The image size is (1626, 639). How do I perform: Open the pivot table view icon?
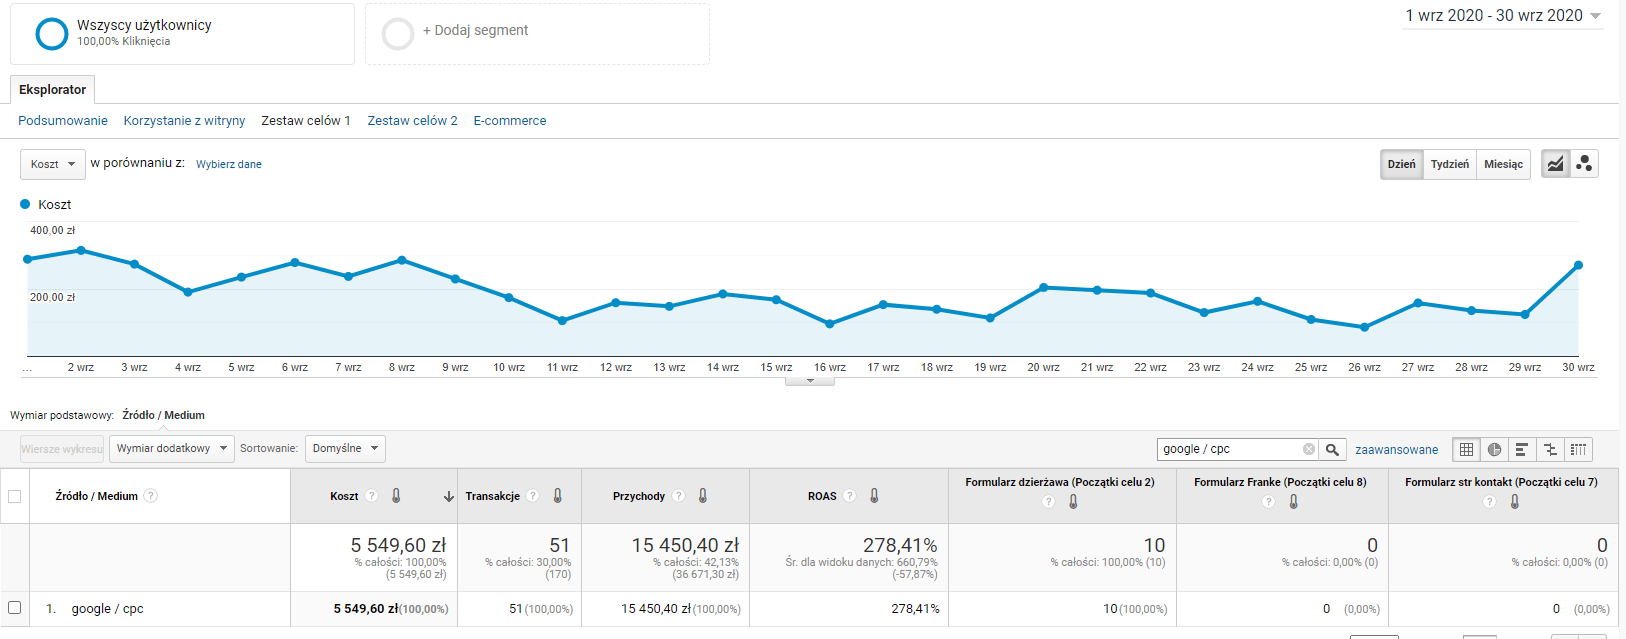tap(1578, 450)
